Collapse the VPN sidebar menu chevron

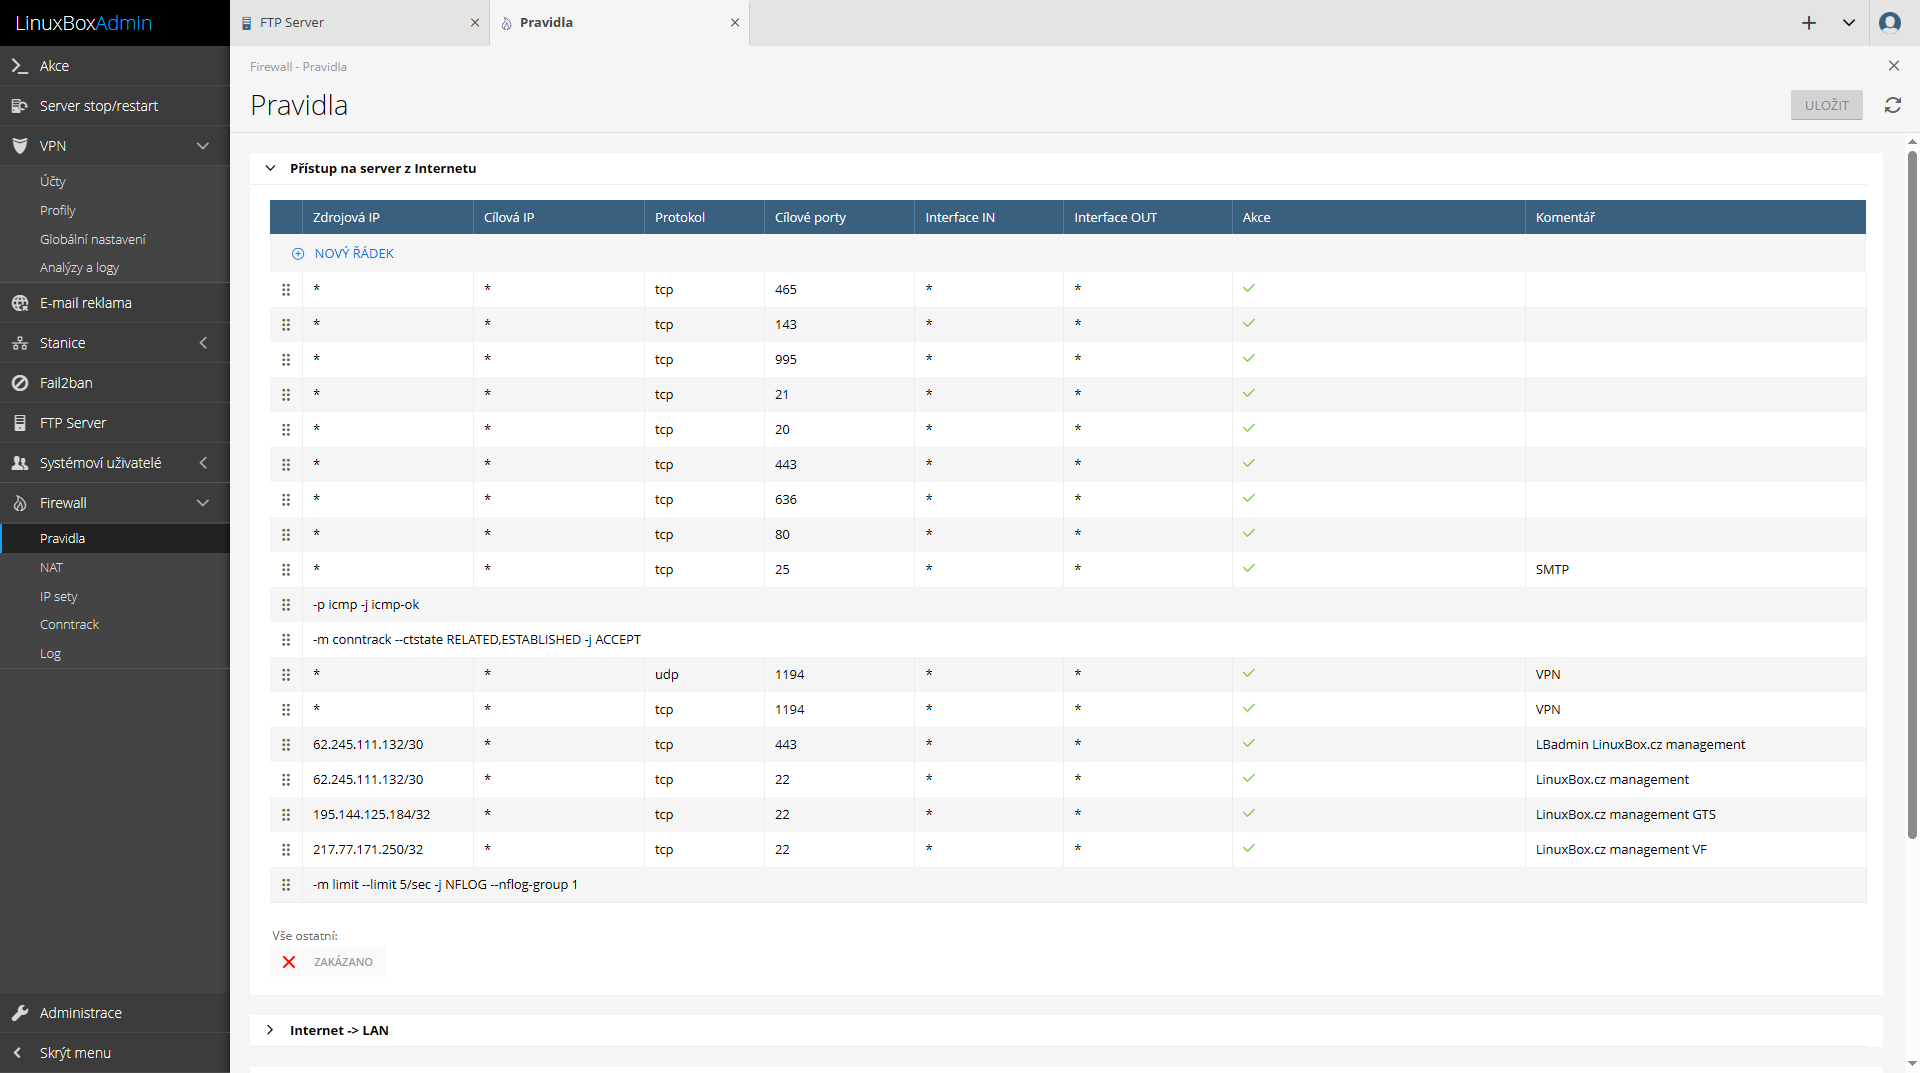[x=203, y=146]
